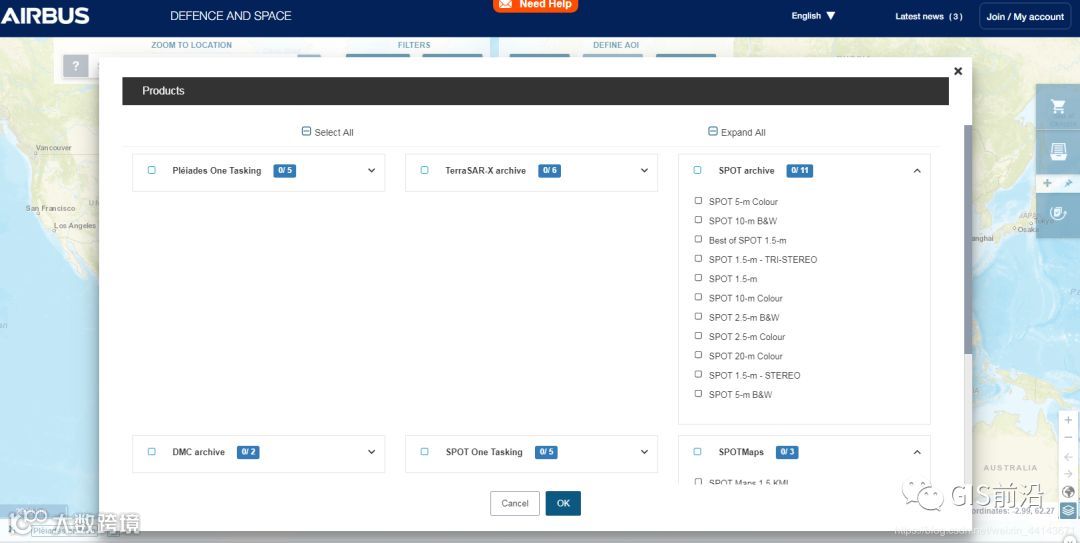This screenshot has width=1080, height=543.
Task: Click the 0/3 SPOTMaps count badge
Action: 787,452
